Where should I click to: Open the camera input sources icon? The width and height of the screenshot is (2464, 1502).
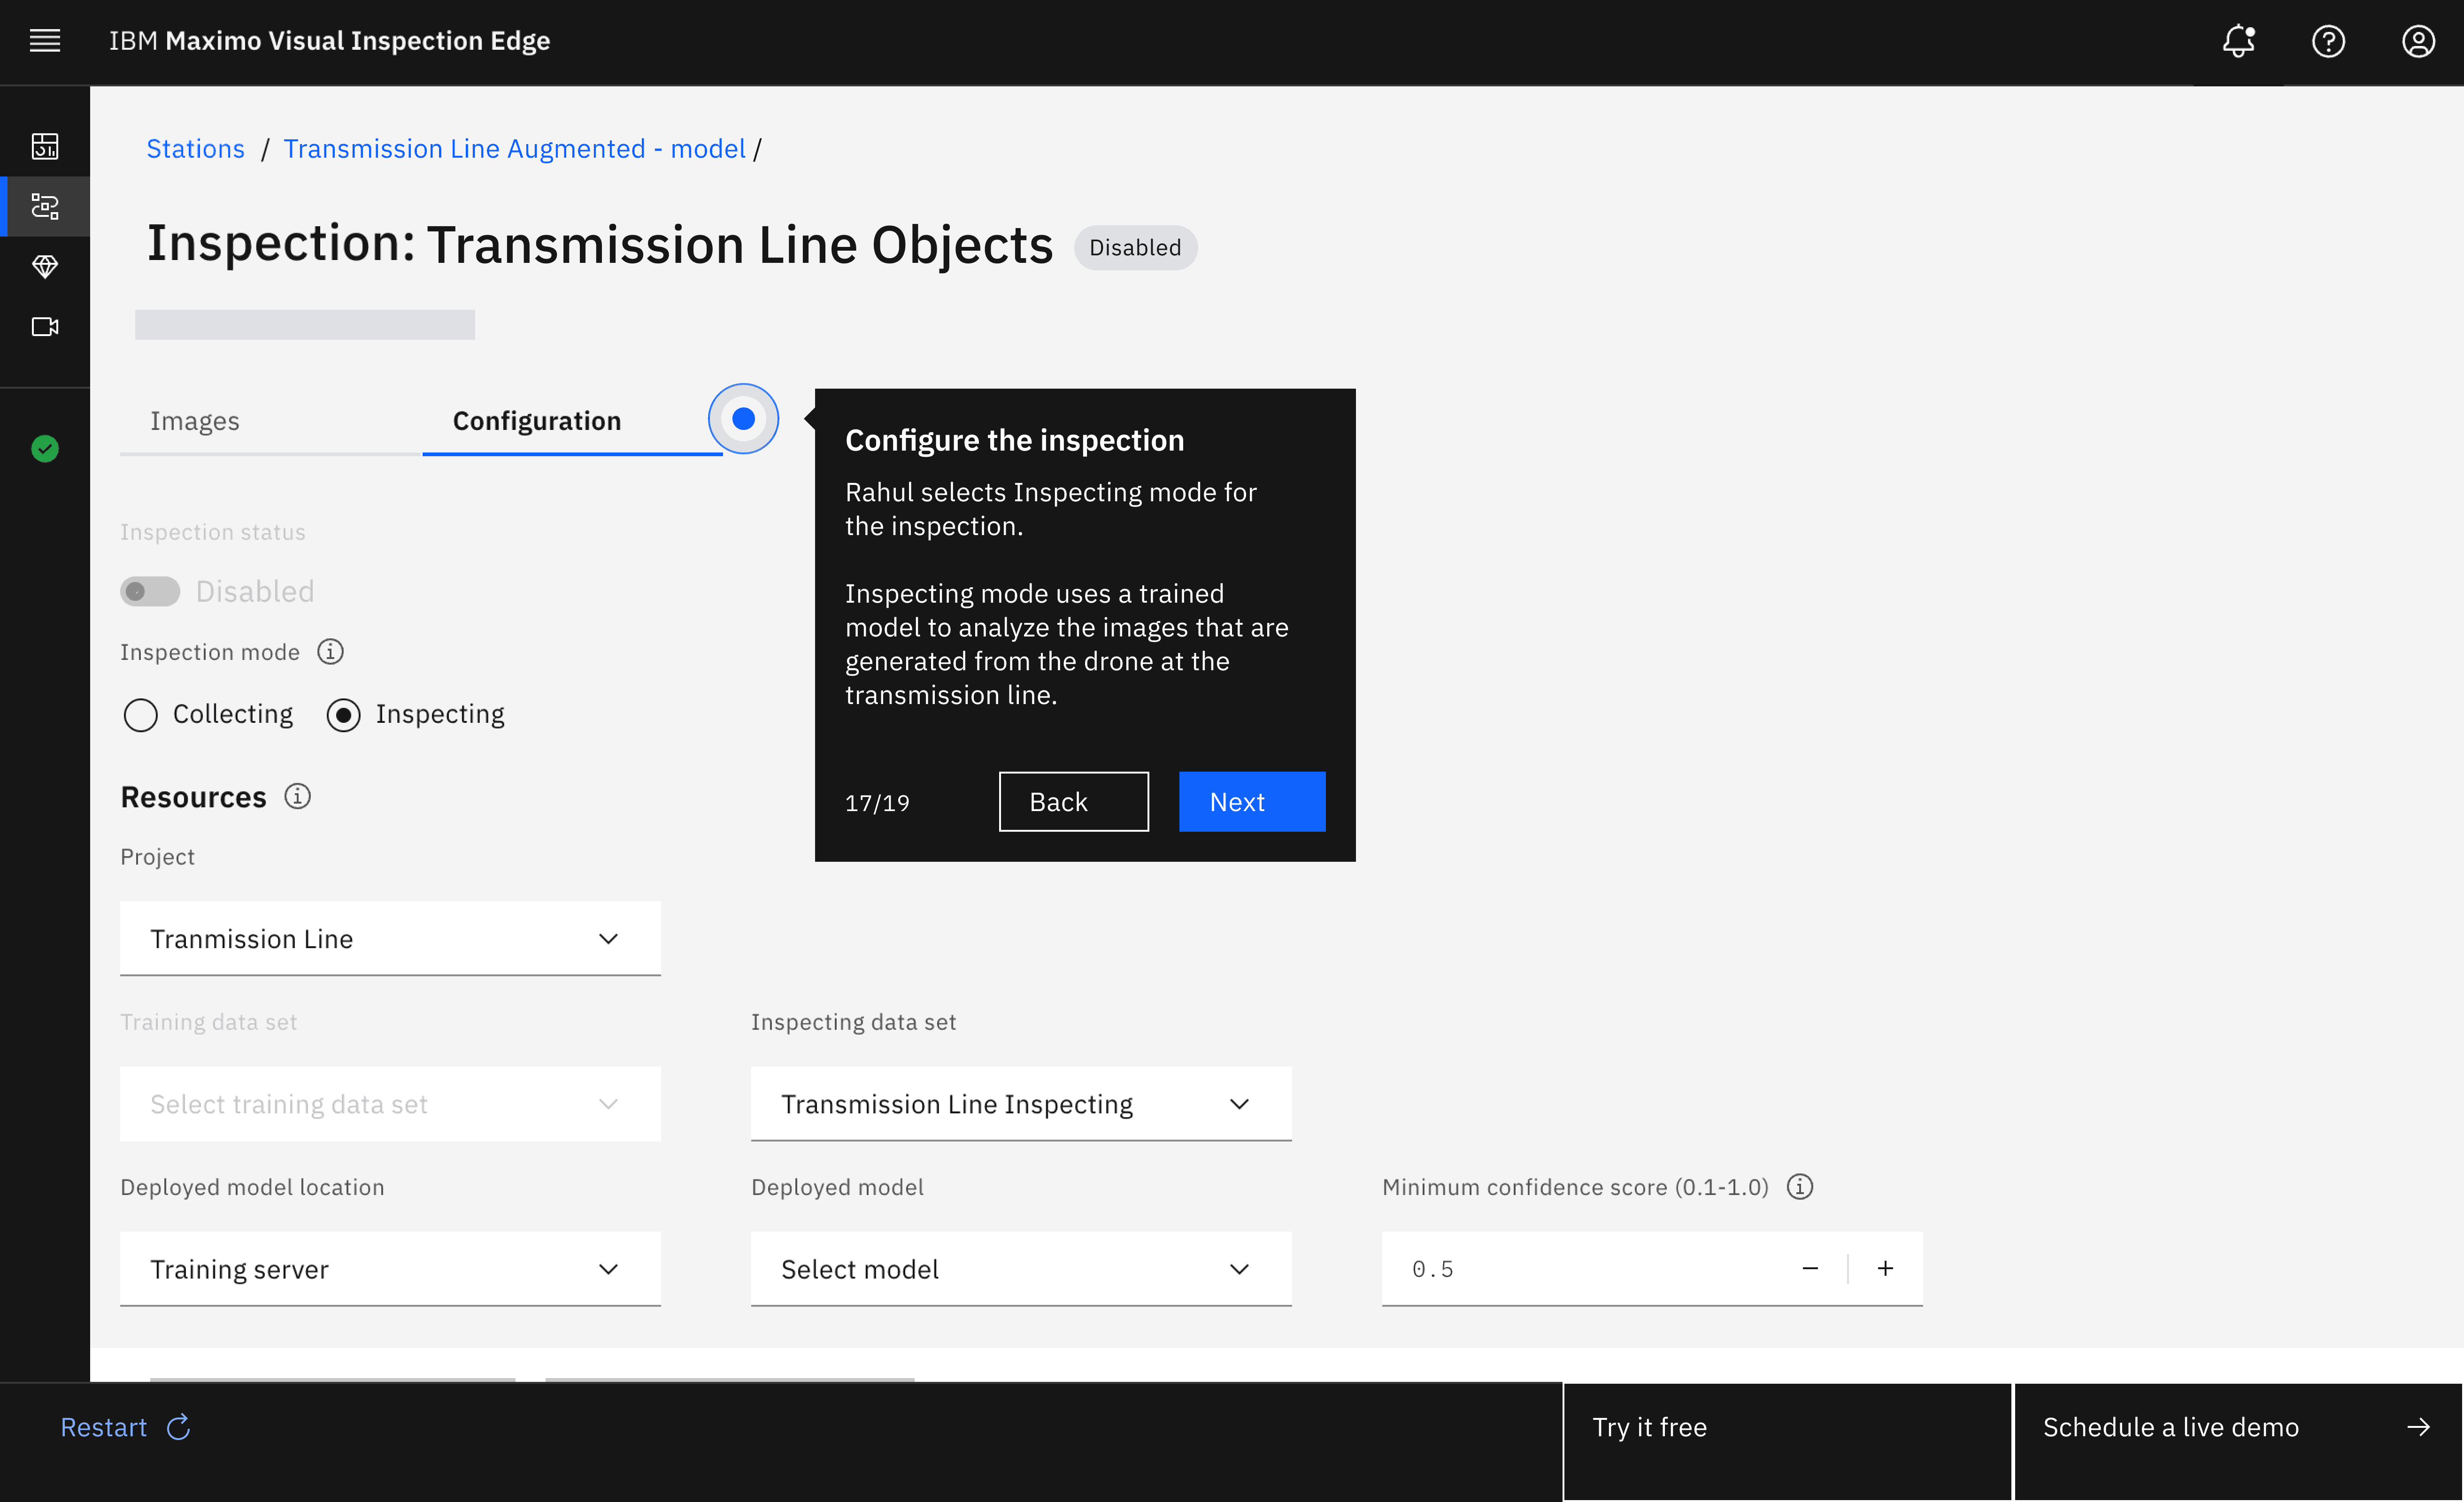[45, 327]
